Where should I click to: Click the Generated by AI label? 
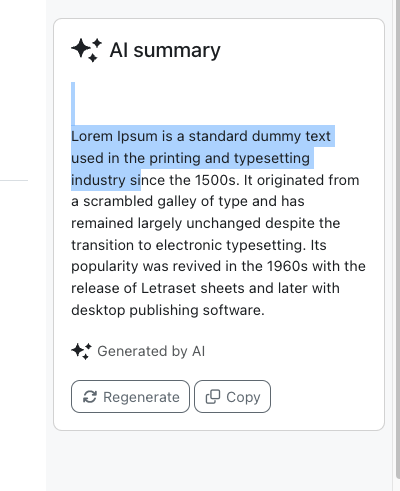[151, 351]
